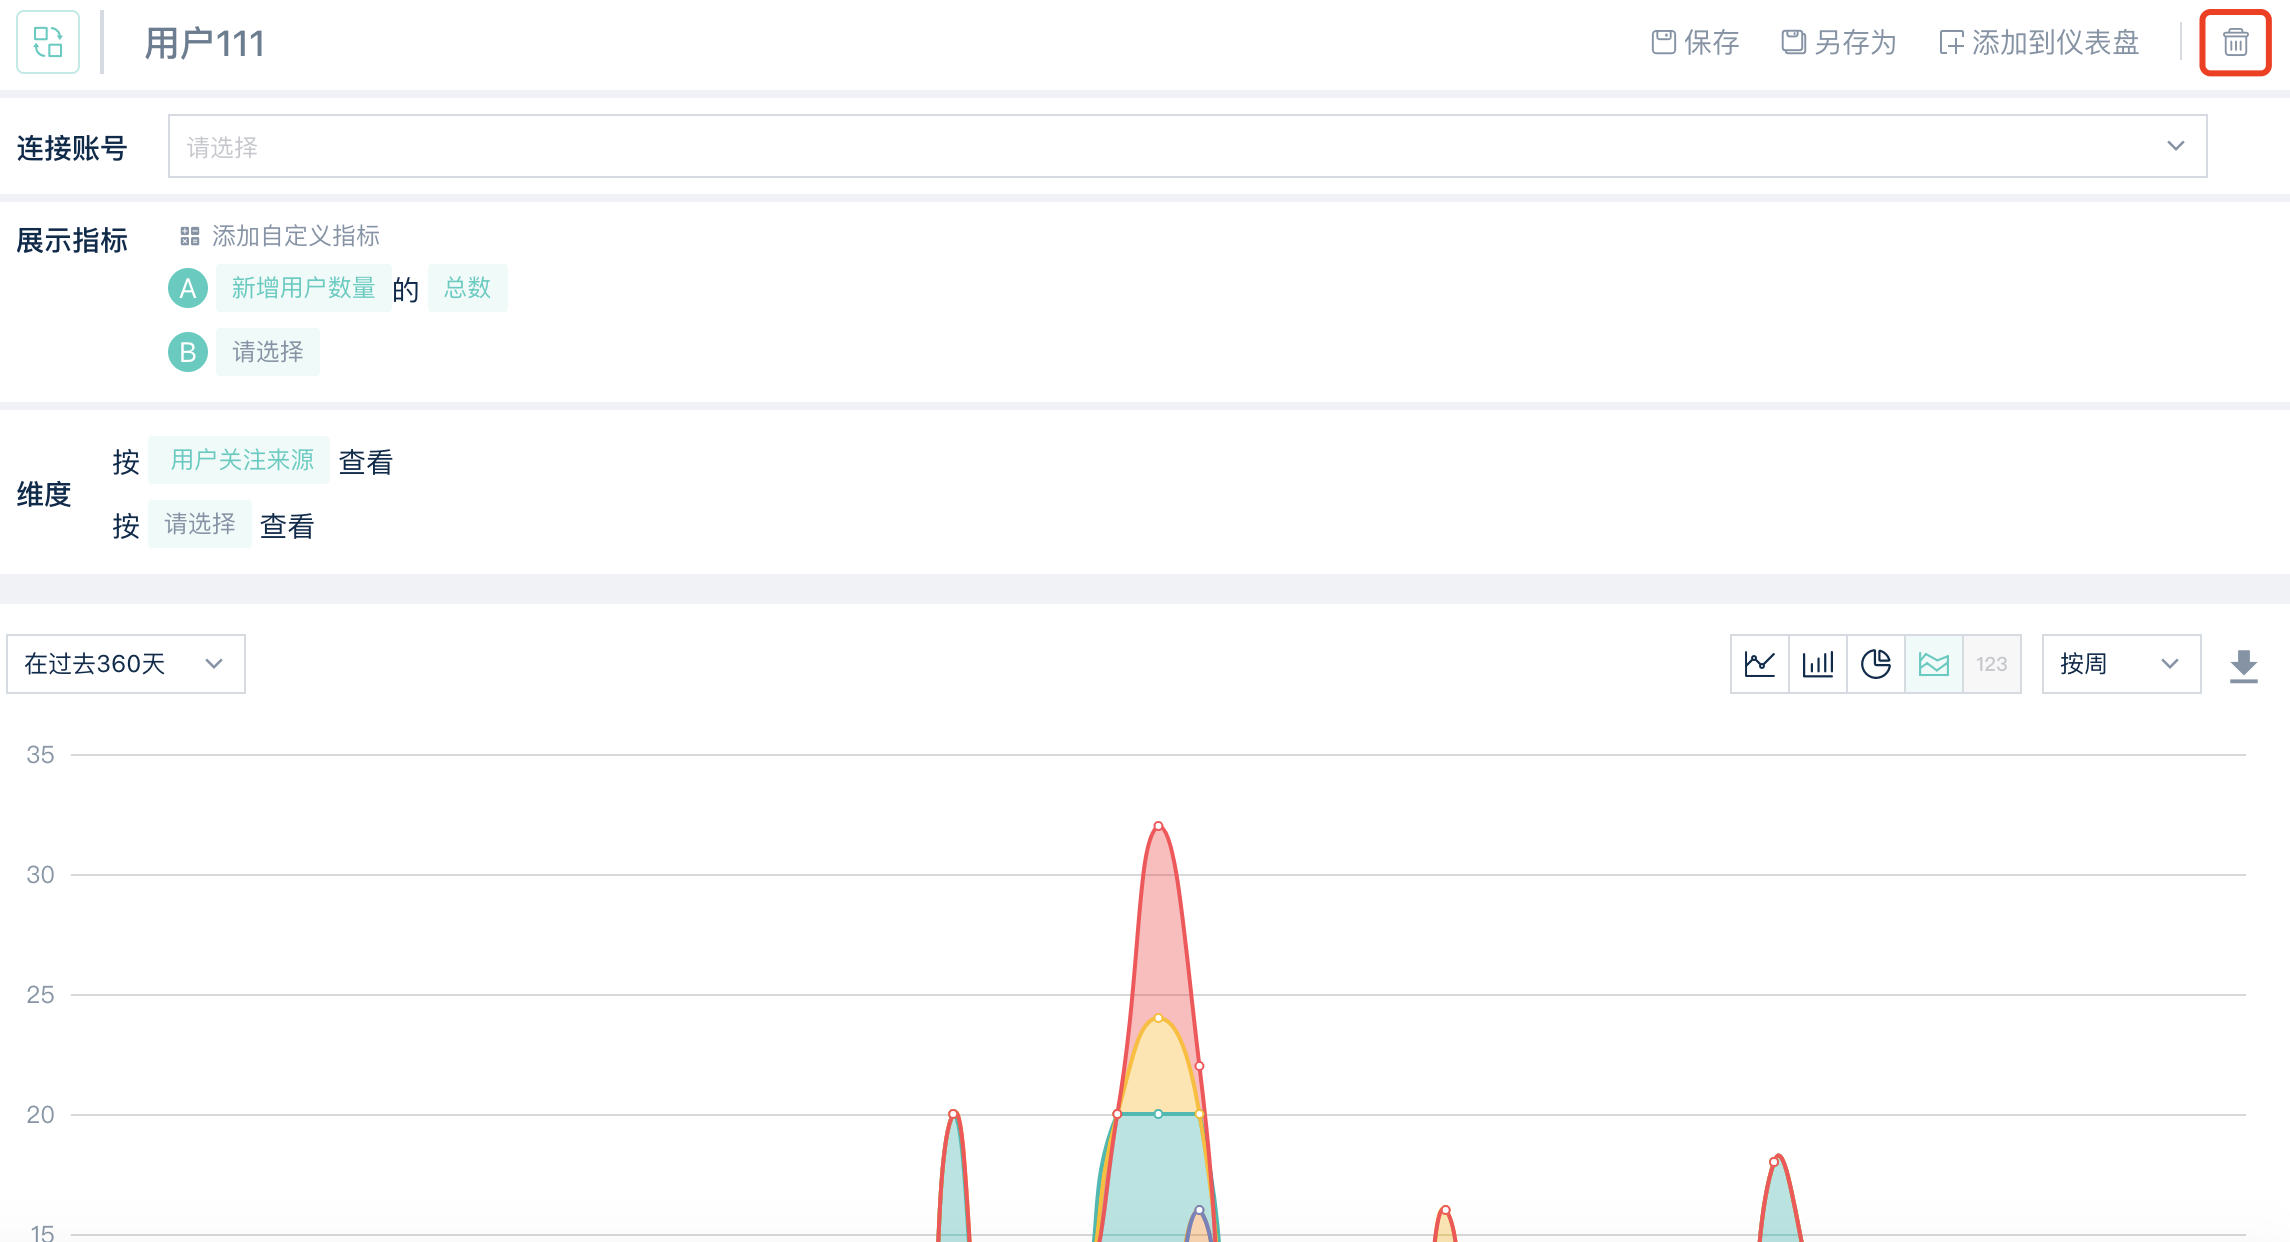Switch to line chart view
Screen dimensions: 2290x1242
[1760, 664]
